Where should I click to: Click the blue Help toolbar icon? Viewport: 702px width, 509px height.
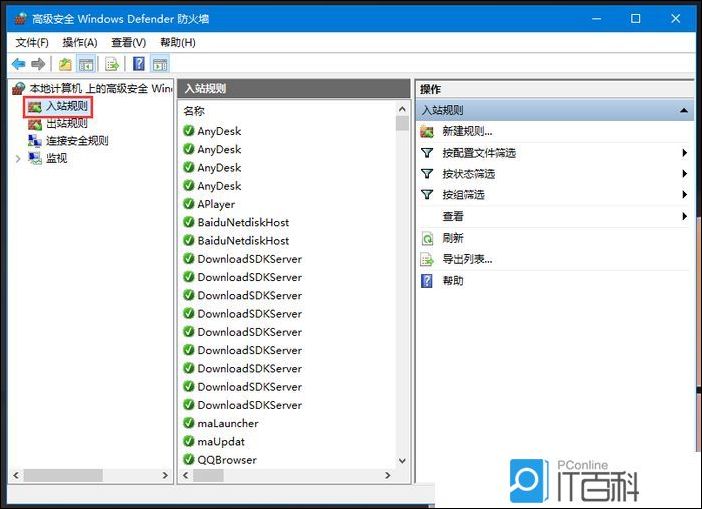[139, 64]
